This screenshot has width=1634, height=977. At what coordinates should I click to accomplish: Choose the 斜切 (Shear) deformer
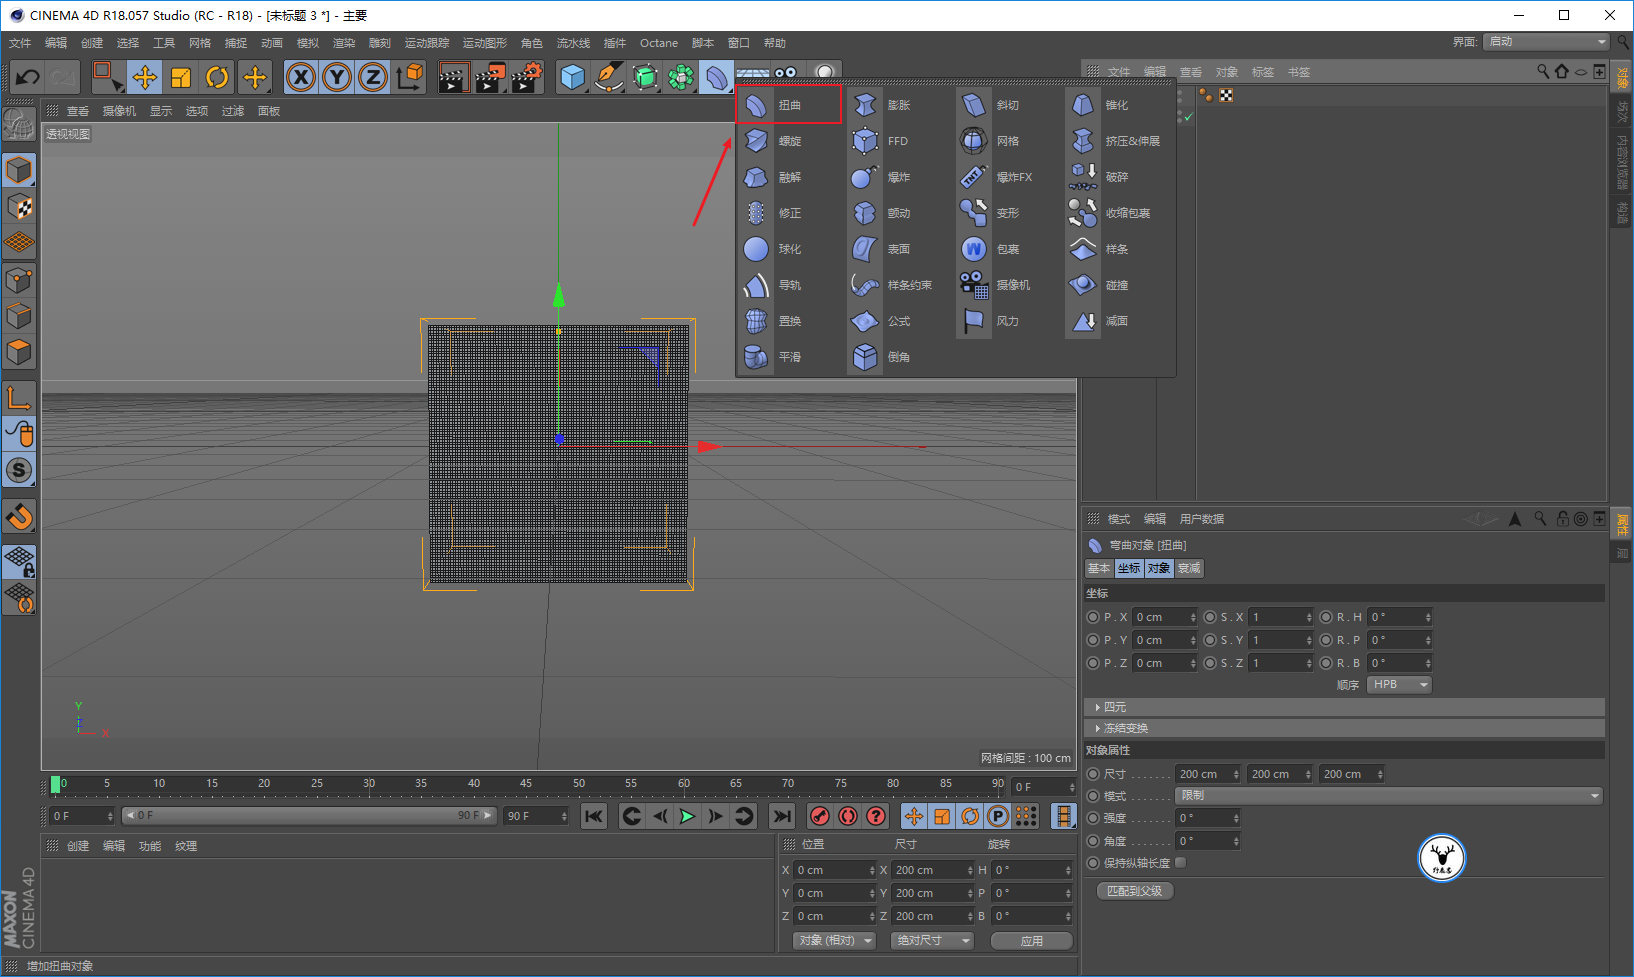pos(992,105)
